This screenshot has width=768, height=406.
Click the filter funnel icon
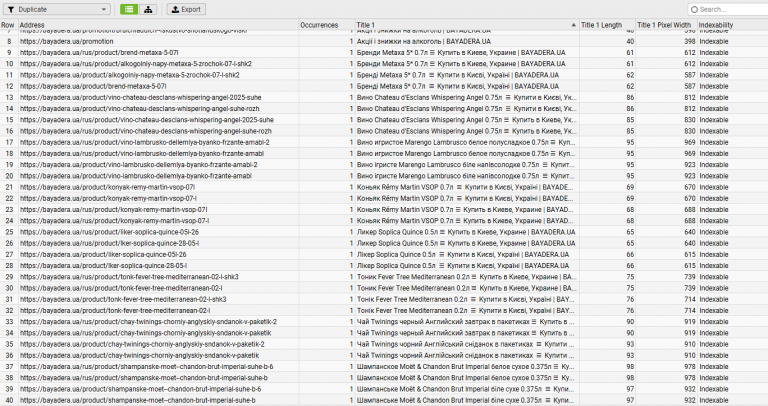11,9
